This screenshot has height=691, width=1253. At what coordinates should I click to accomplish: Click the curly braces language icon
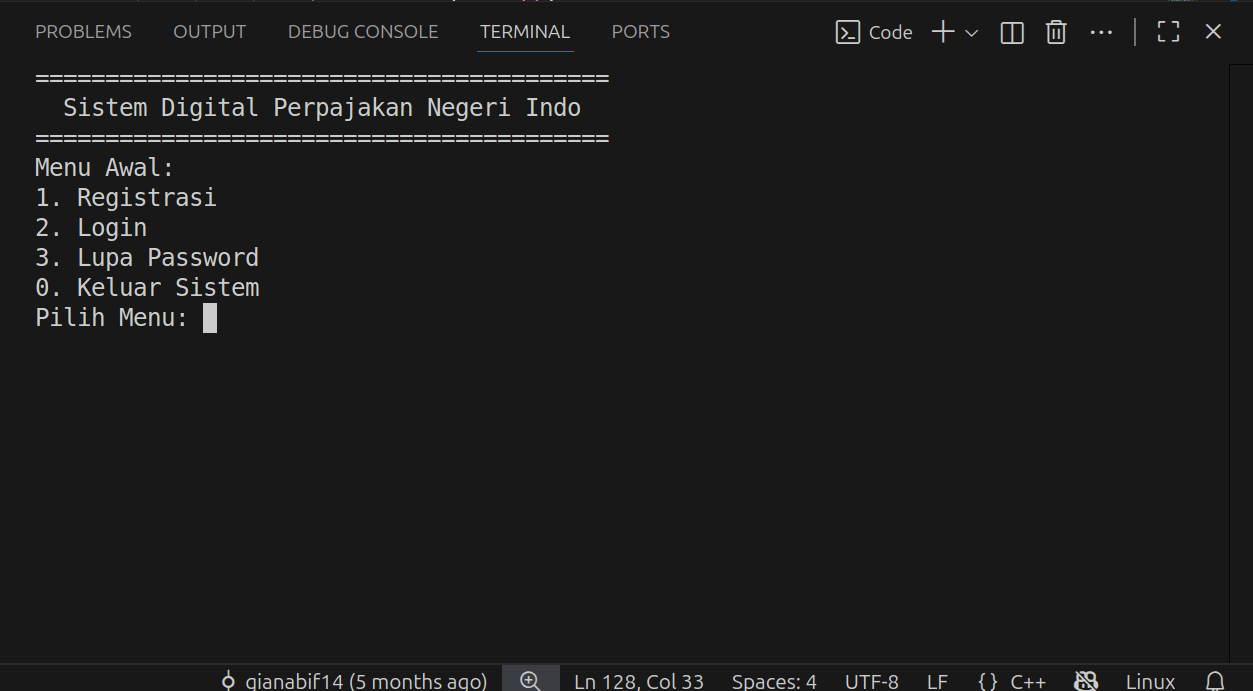click(988, 681)
